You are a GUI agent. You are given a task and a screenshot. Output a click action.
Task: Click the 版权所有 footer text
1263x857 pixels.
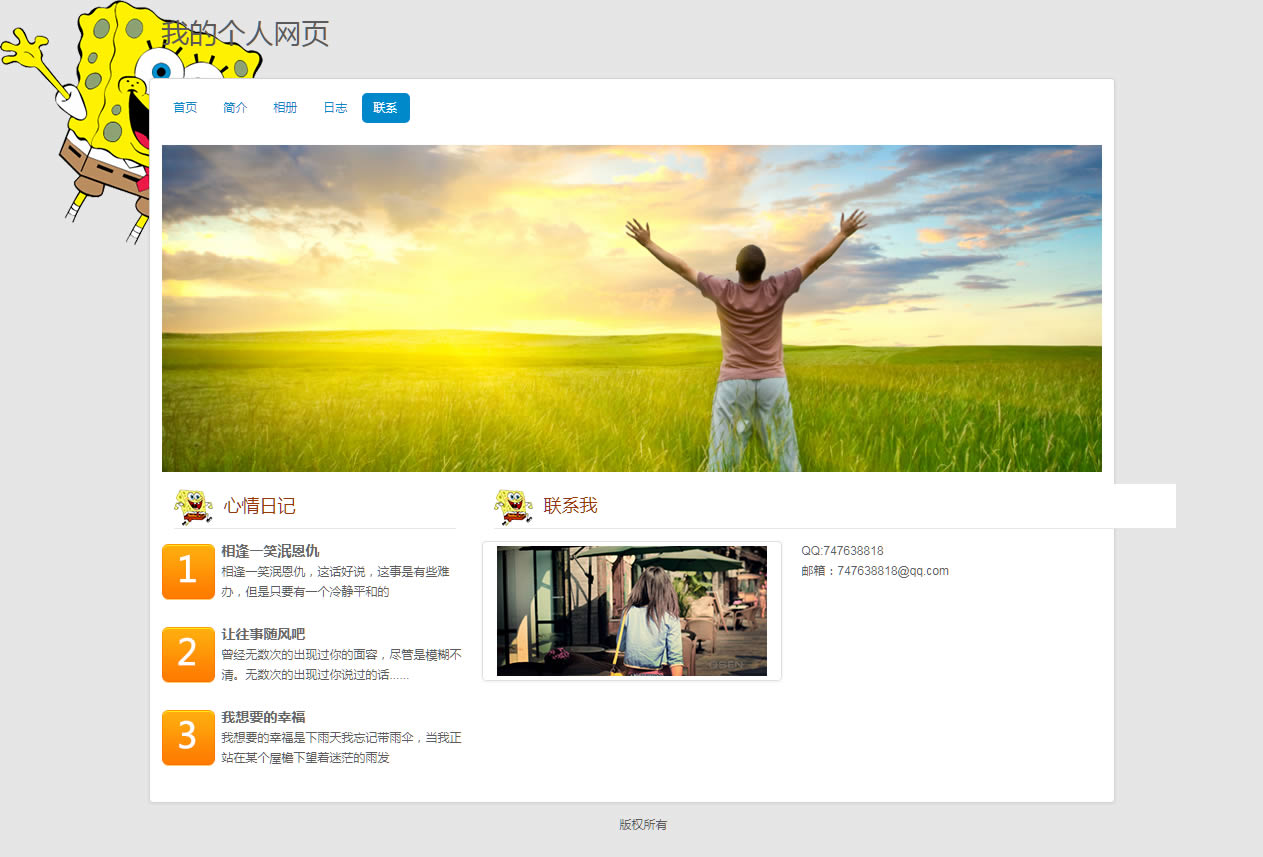tap(642, 825)
